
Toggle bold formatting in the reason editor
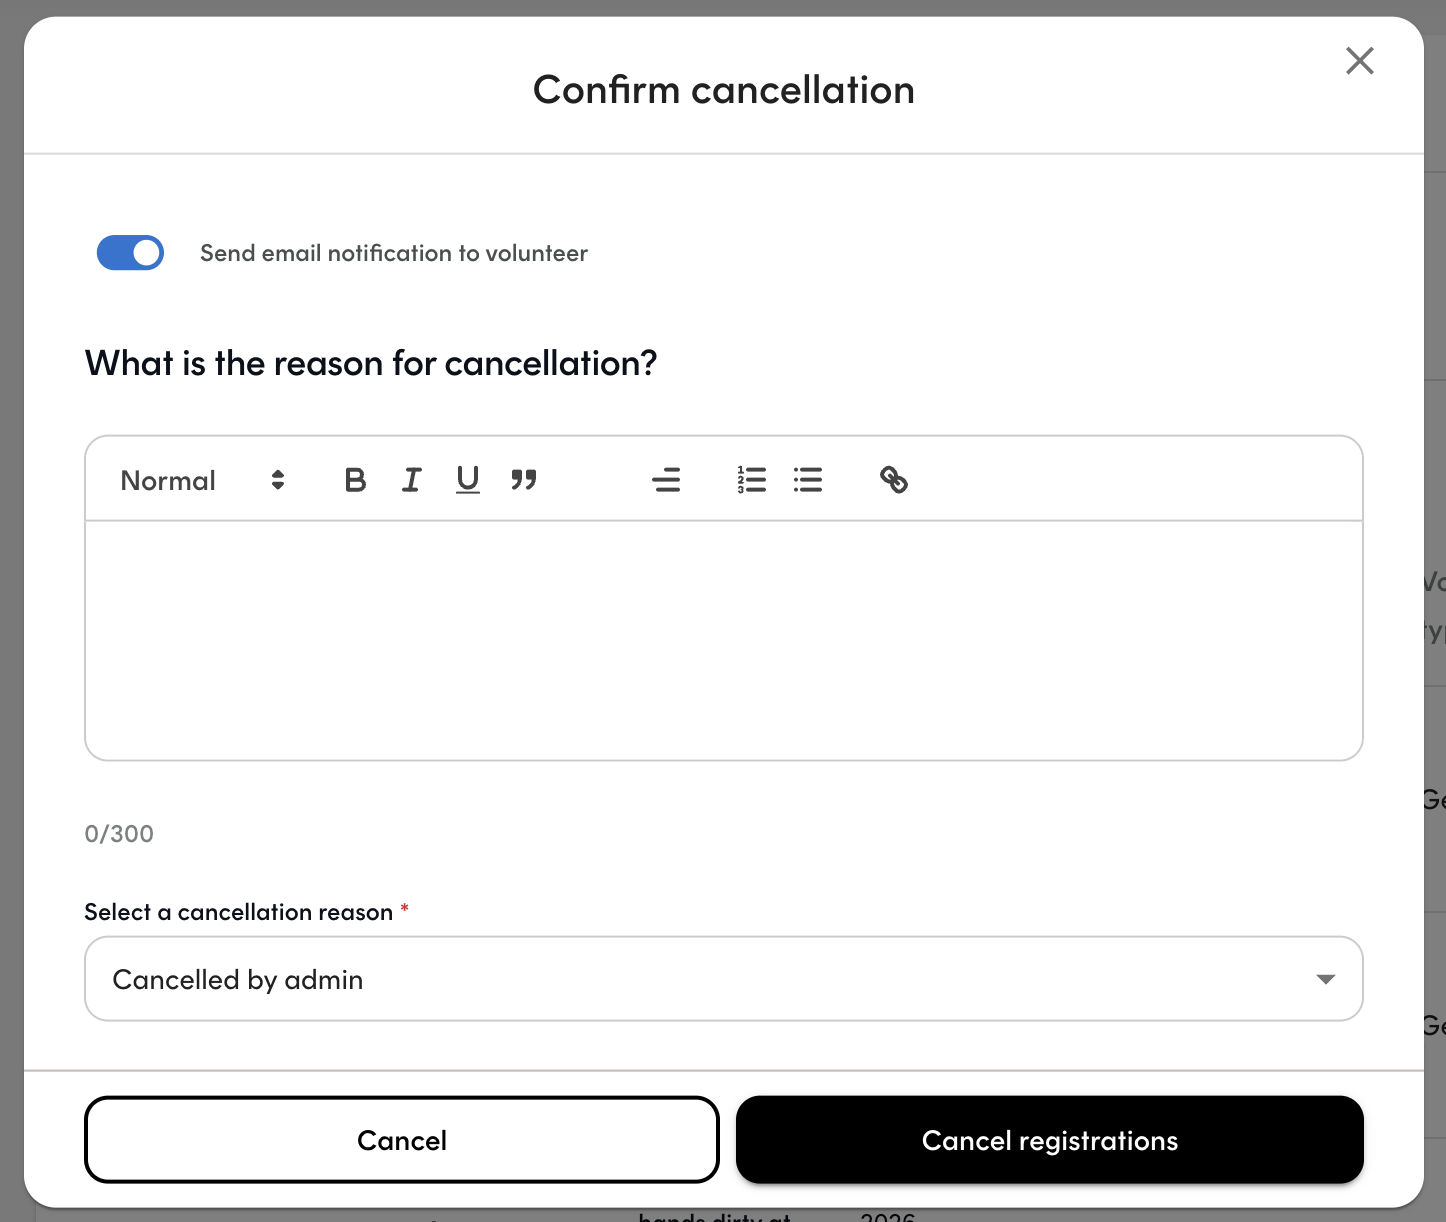(355, 480)
